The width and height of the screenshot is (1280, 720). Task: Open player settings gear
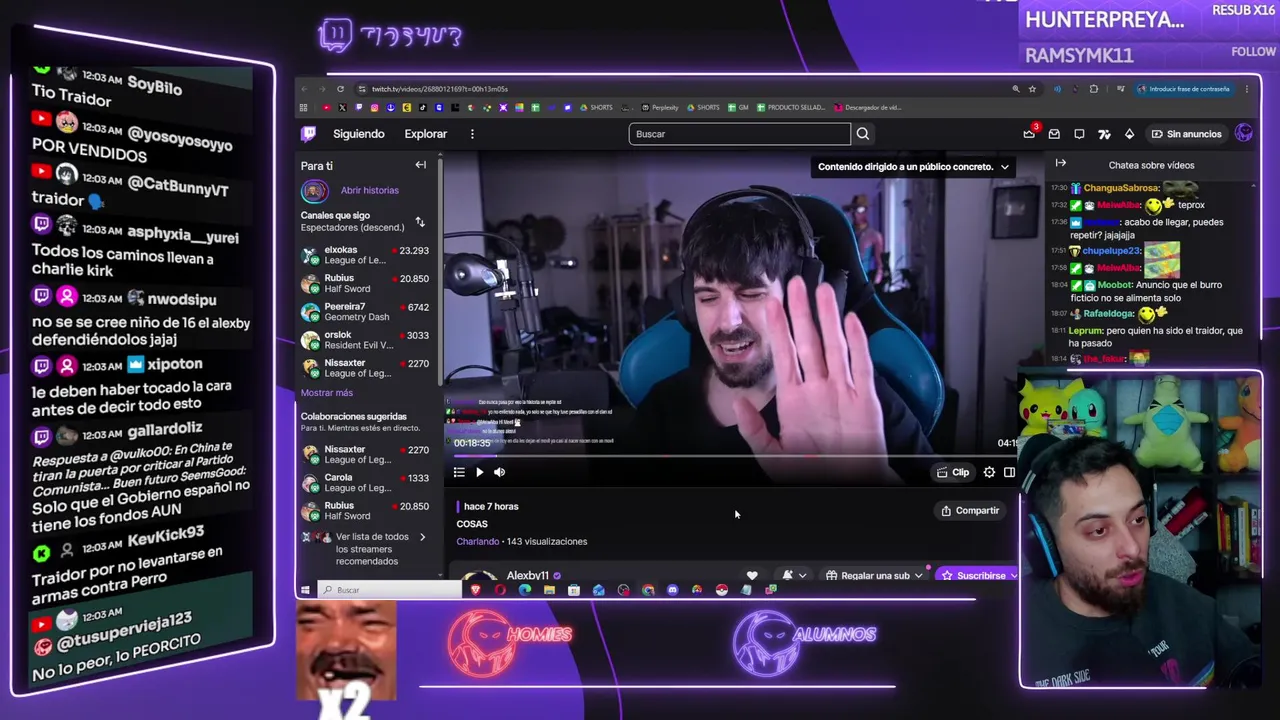[989, 472]
